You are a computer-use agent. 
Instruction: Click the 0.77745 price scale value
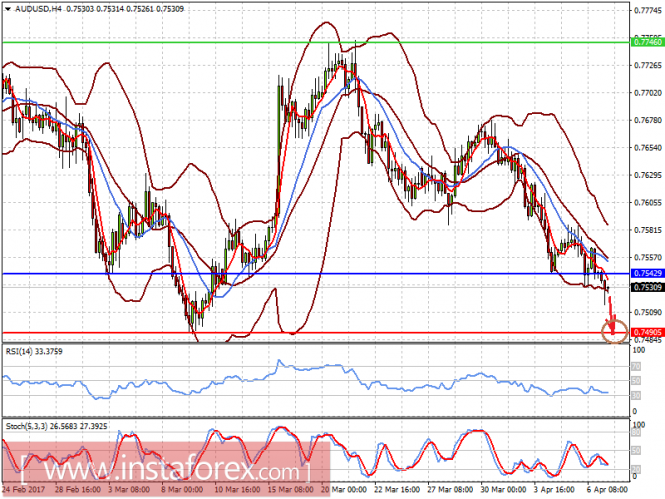coord(648,10)
